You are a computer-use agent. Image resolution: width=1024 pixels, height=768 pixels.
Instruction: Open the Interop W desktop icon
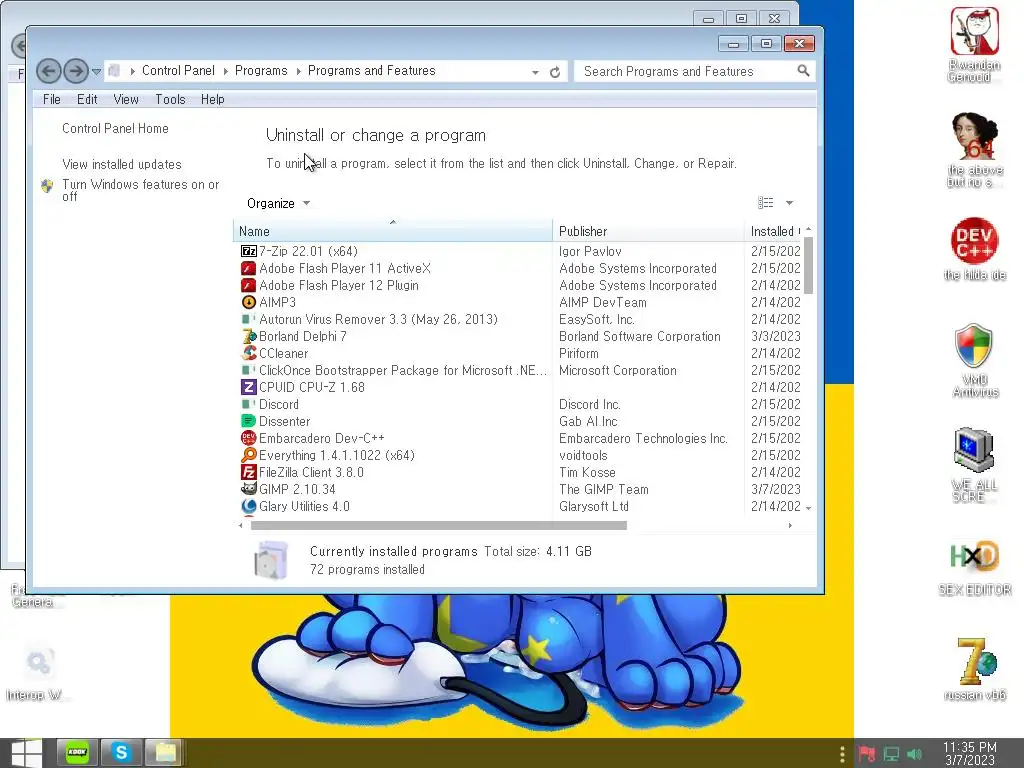[38, 674]
